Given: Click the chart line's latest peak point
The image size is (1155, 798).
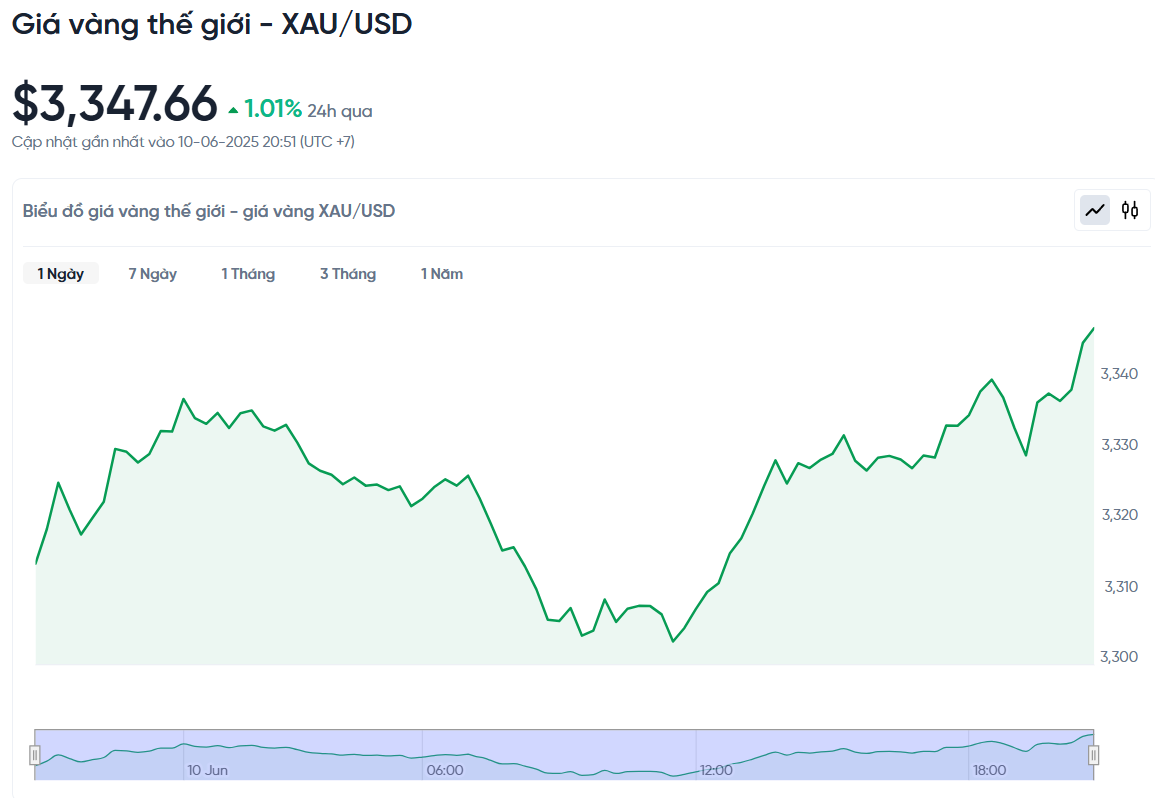Looking at the screenshot, I should (x=1093, y=329).
